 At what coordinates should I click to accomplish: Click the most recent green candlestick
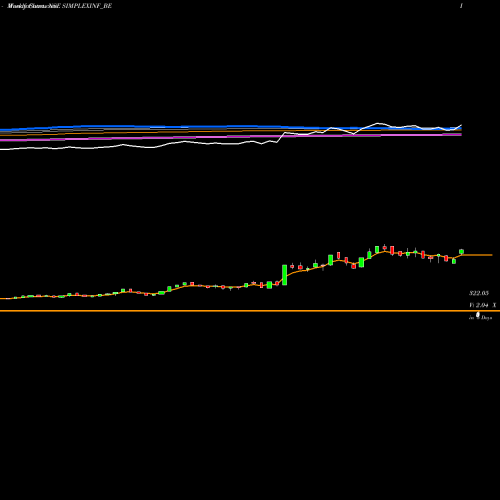point(461,252)
